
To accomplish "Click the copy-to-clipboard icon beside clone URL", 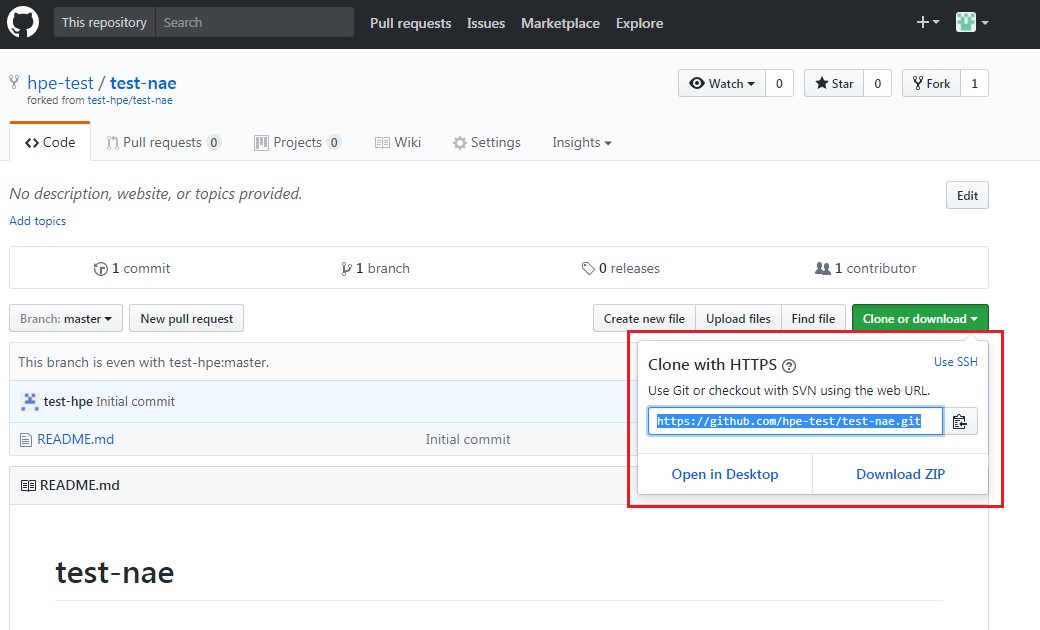I will click(x=960, y=422).
